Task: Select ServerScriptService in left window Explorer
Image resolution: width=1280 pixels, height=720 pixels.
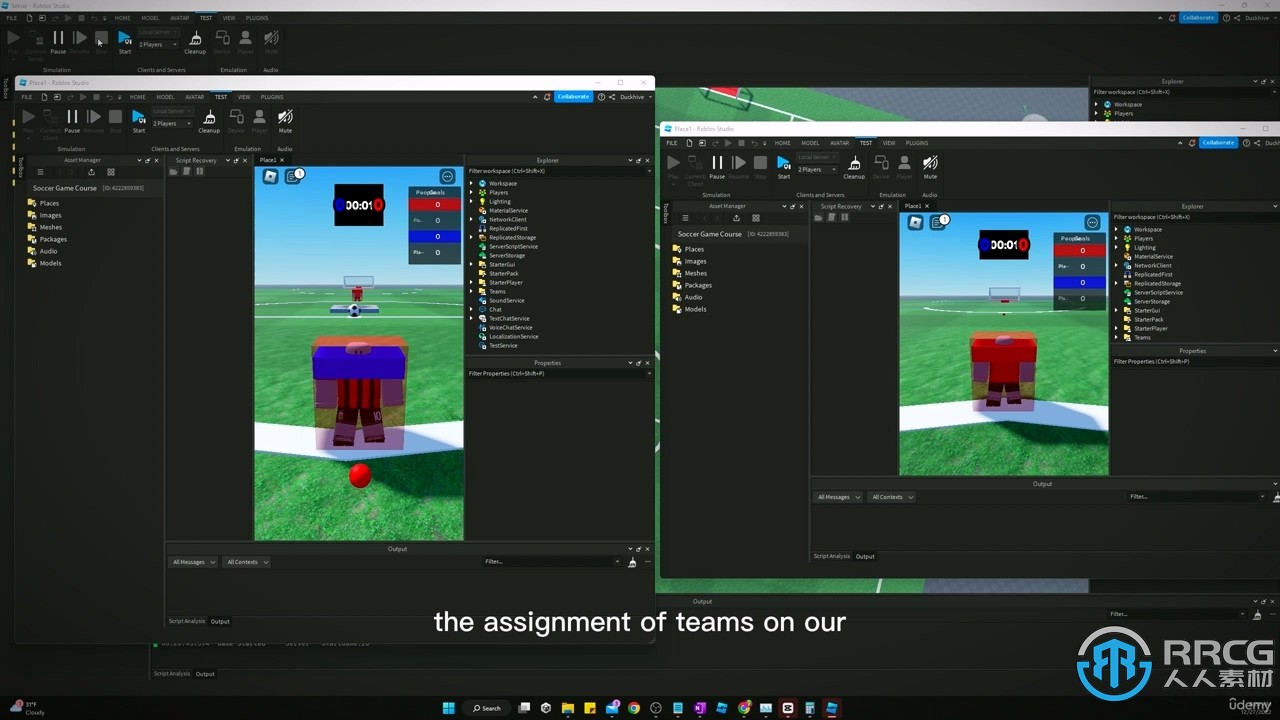Action: [x=513, y=246]
